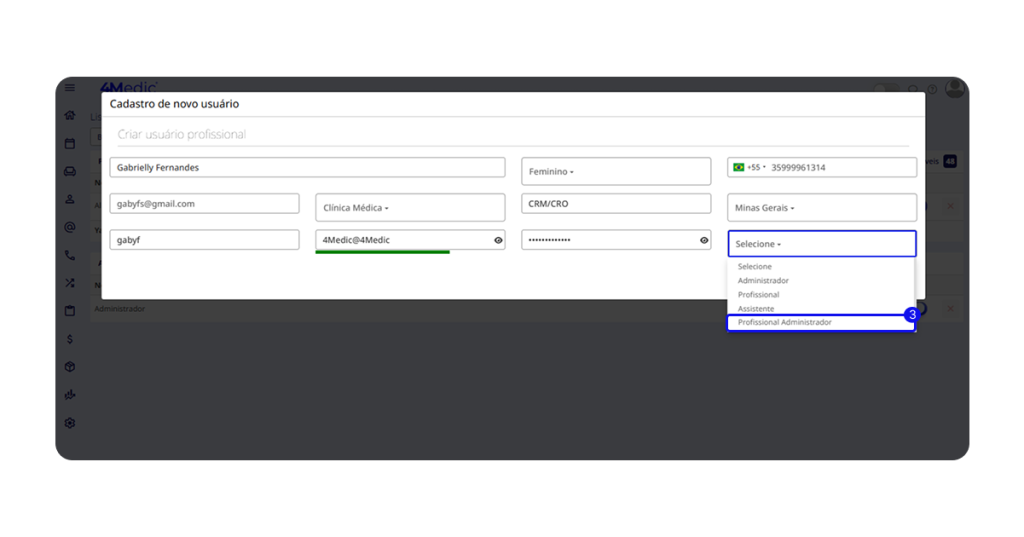The image size is (1024, 537).
Task: Open the box package icon in sidebar
Action: [70, 367]
